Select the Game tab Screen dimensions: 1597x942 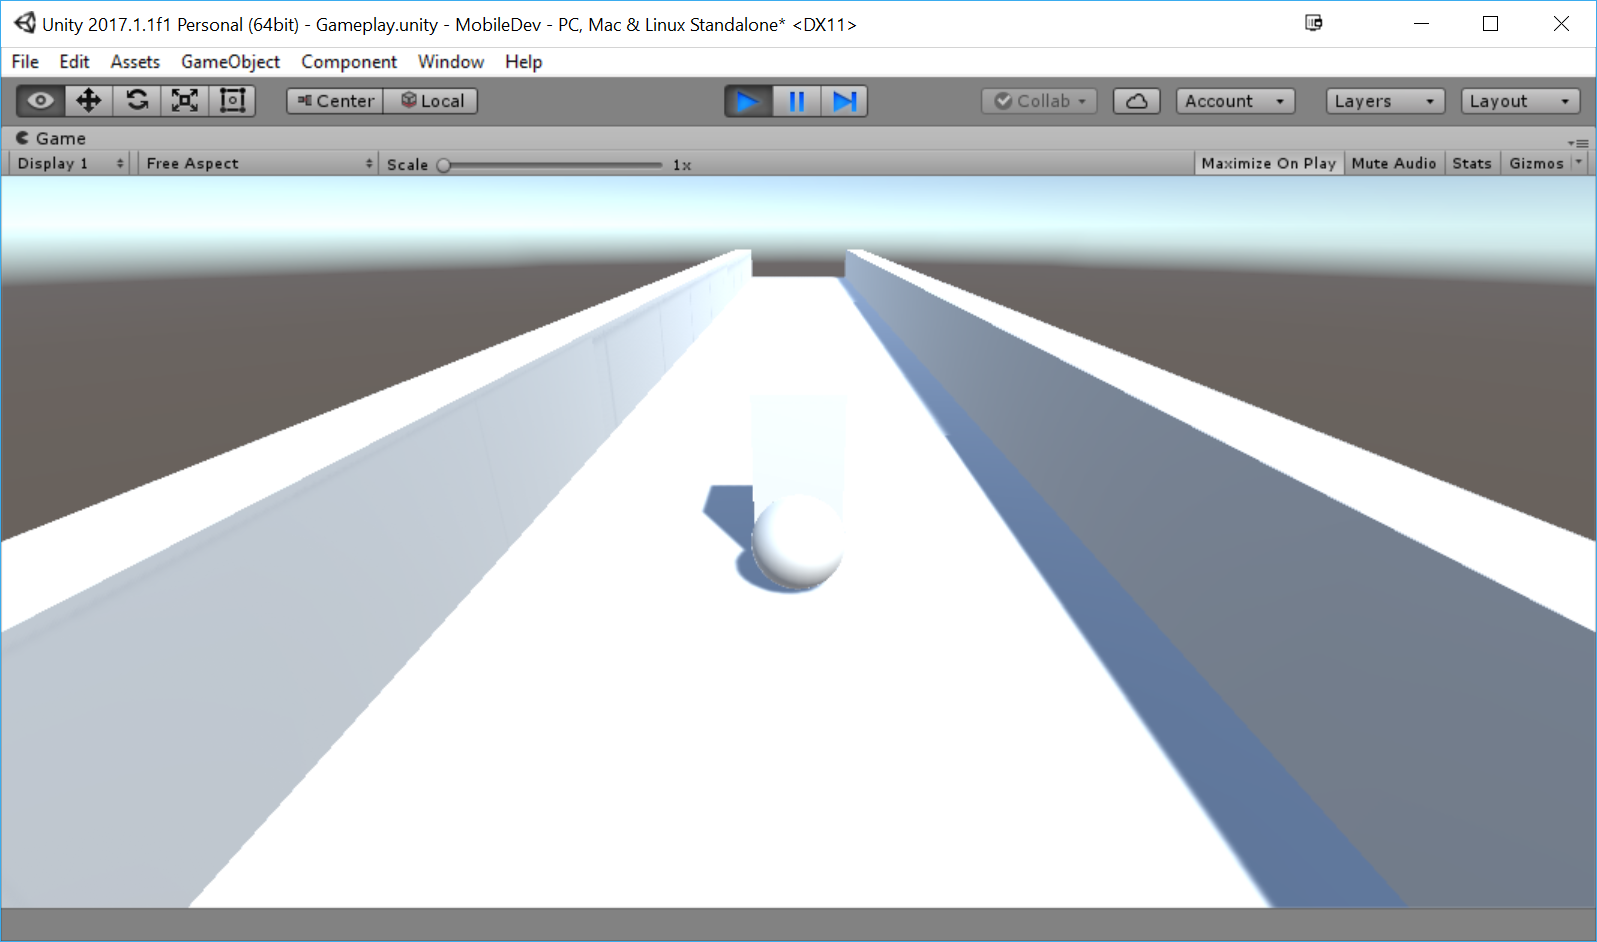pyautogui.click(x=51, y=138)
